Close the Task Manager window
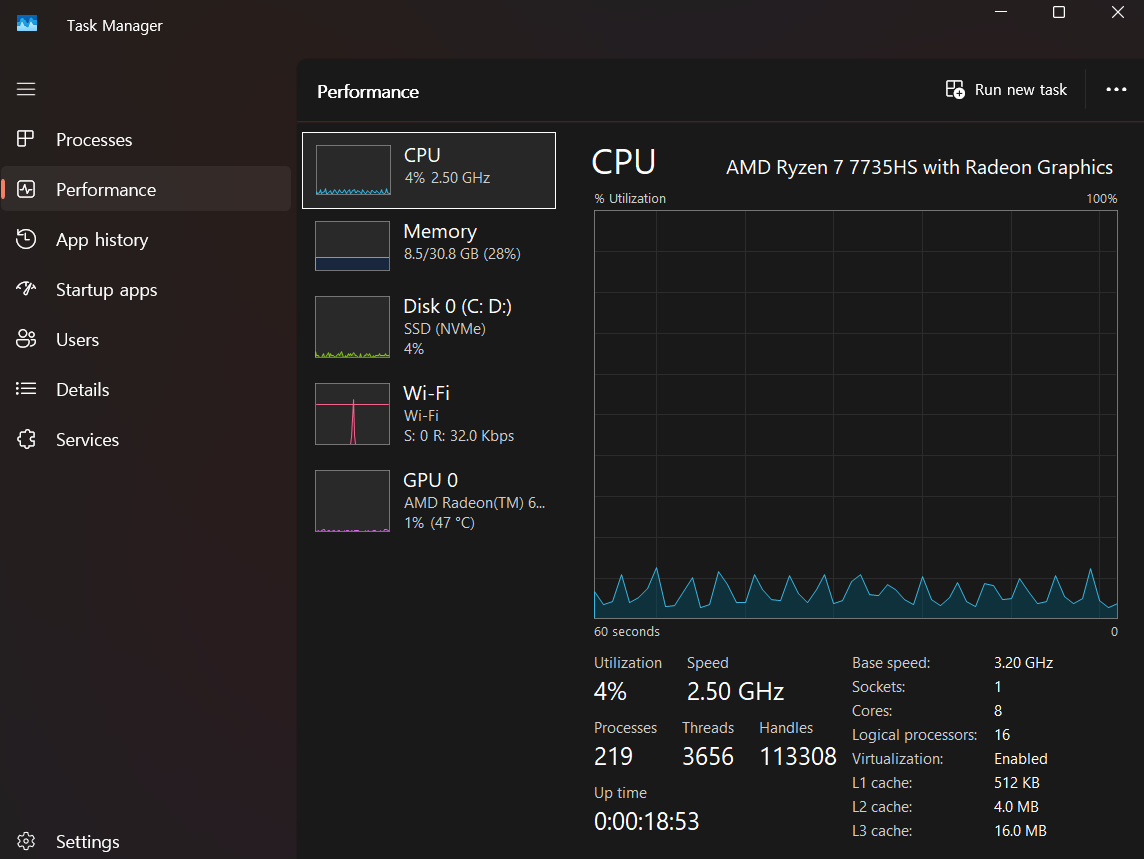 point(1118,12)
